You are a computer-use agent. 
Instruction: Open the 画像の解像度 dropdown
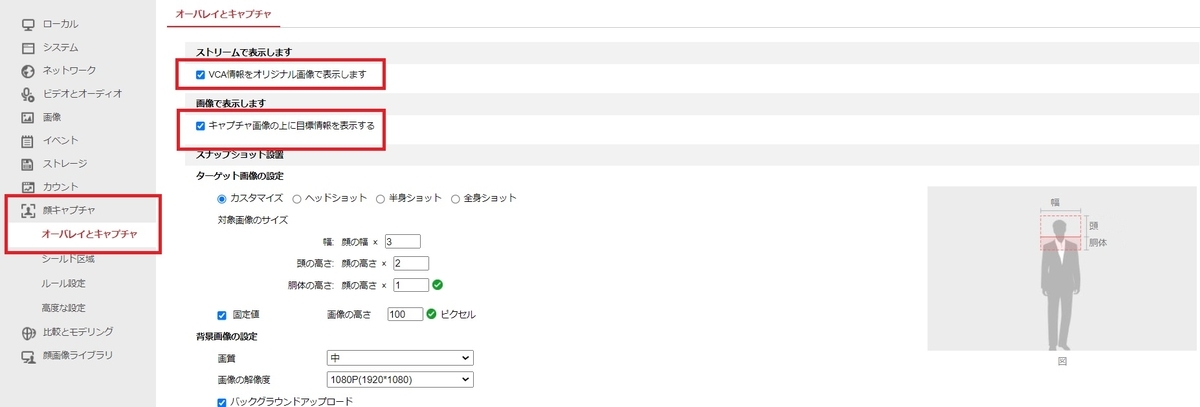(x=399, y=379)
